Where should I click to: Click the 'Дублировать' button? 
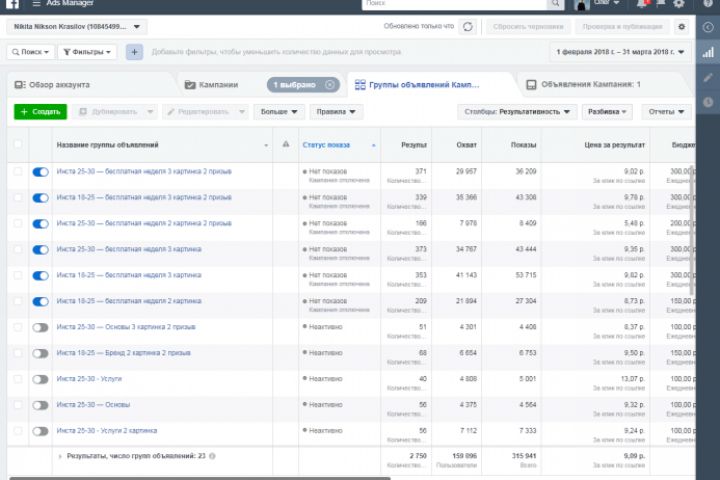[x=114, y=112]
